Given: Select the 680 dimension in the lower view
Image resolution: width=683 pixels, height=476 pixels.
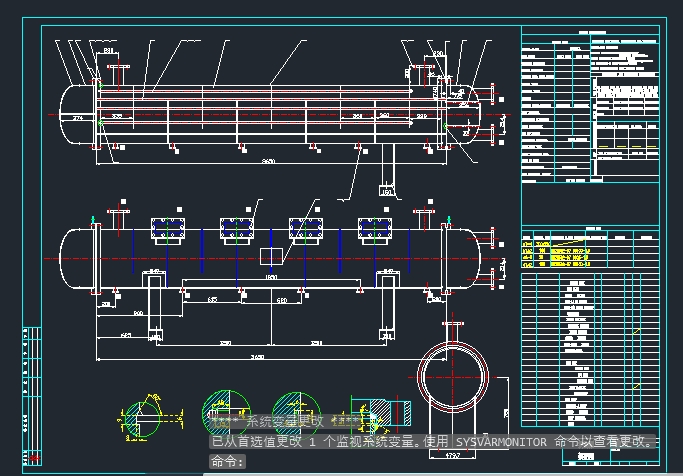Looking at the screenshot, I should coord(282,300).
